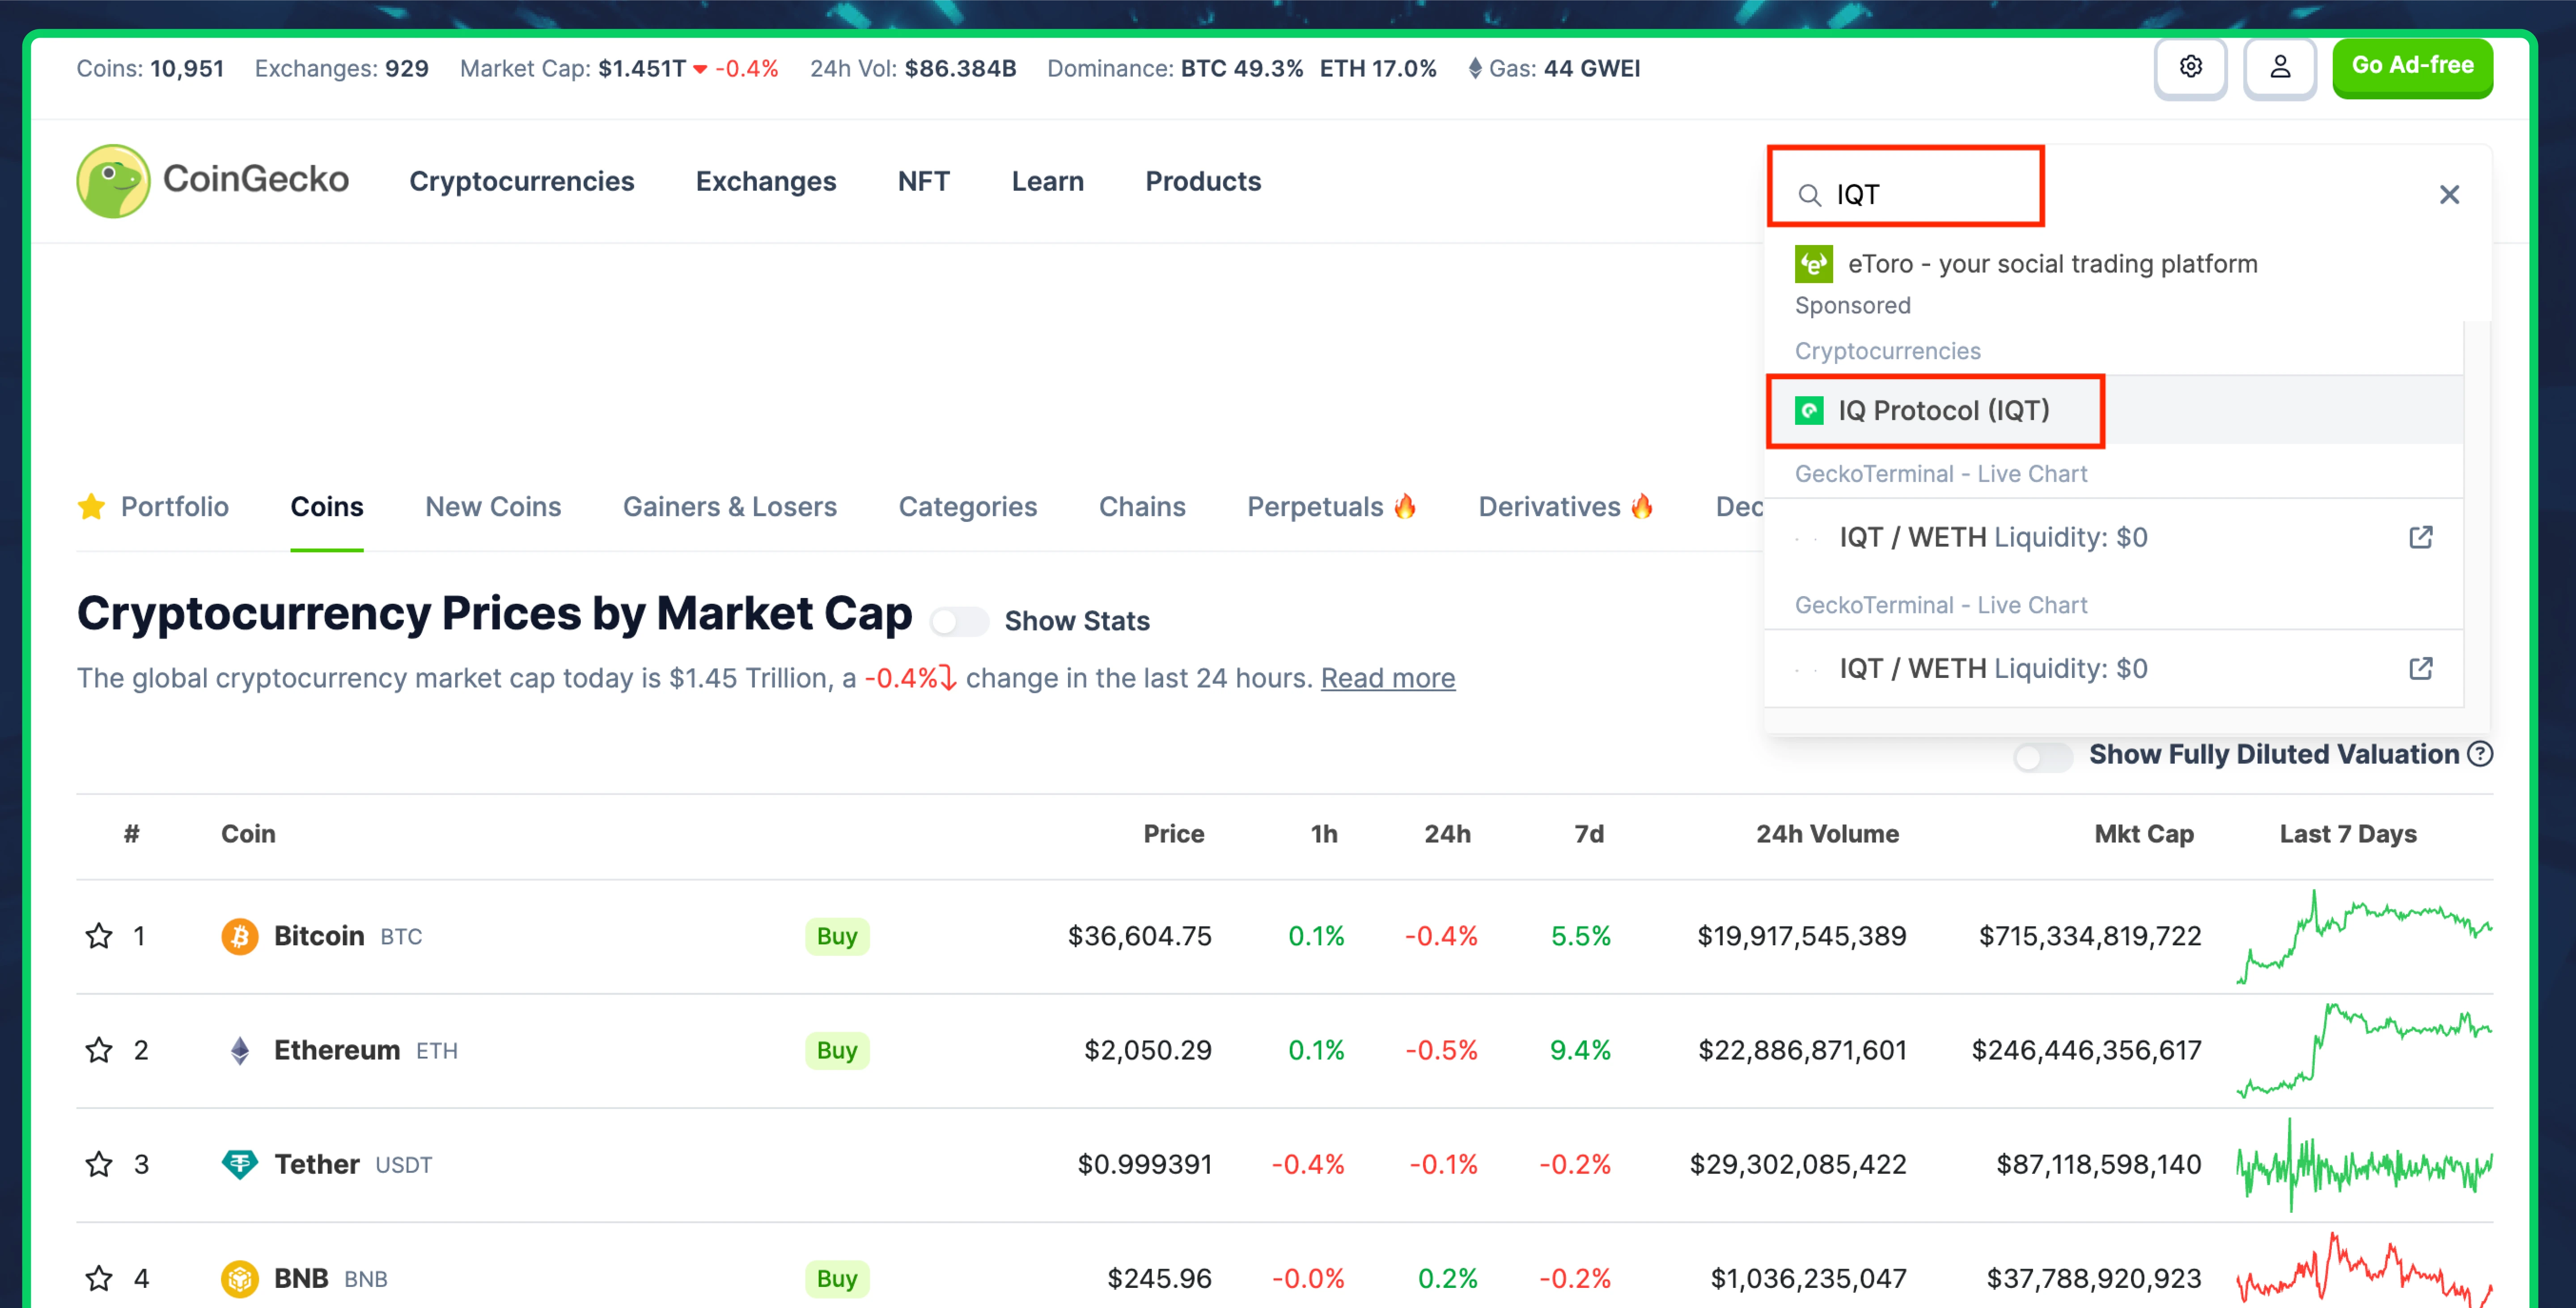Open the NFT menu
2576x1308 pixels.
pyautogui.click(x=924, y=181)
